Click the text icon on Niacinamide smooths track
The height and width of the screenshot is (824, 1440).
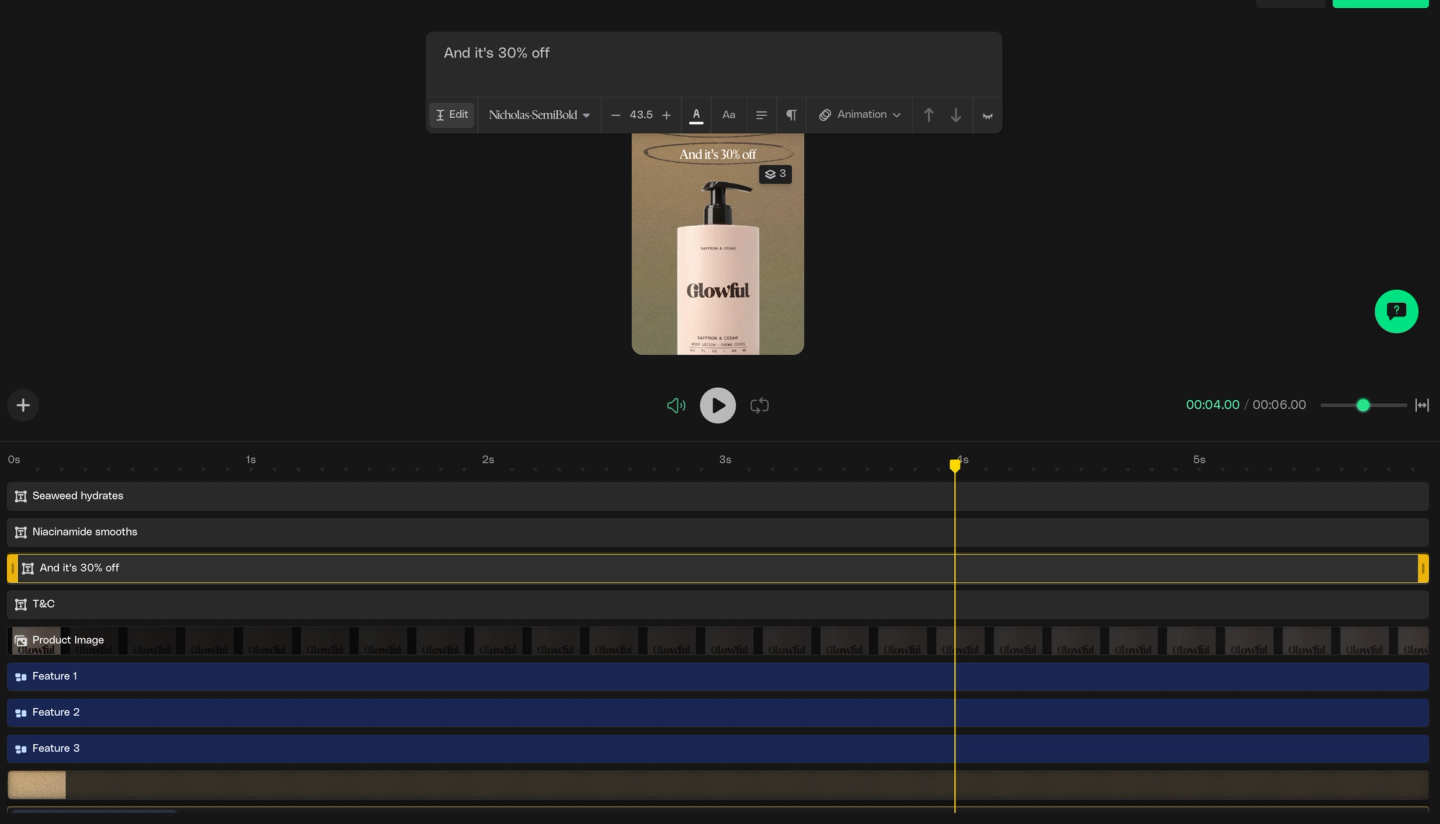point(20,532)
